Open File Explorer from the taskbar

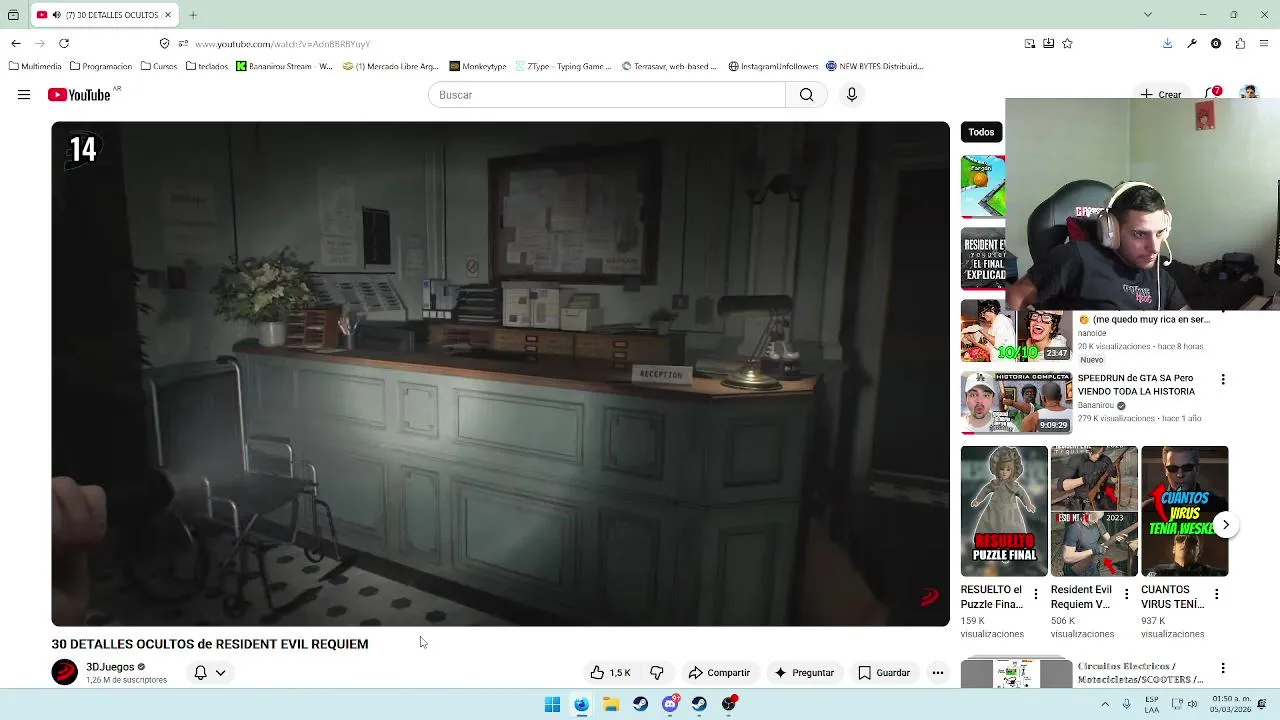tap(611, 704)
